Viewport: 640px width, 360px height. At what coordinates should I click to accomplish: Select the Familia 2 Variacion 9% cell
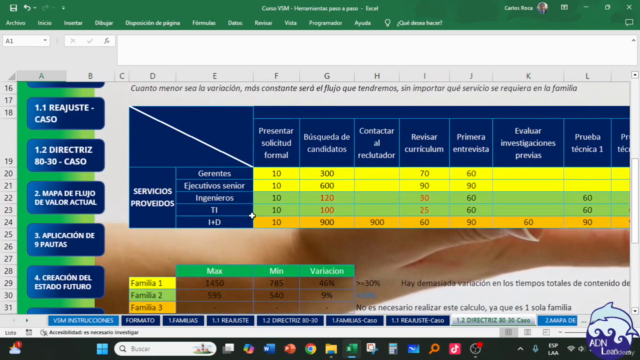[327, 295]
